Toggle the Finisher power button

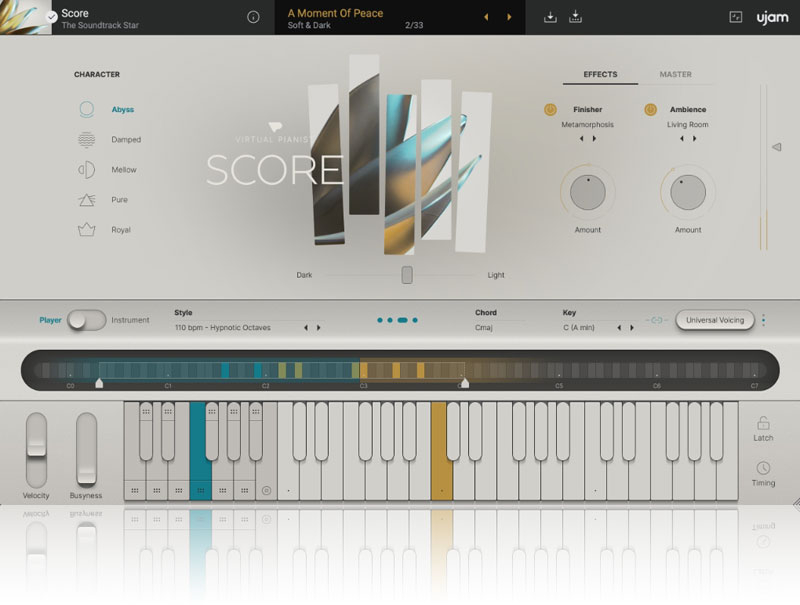(550, 109)
